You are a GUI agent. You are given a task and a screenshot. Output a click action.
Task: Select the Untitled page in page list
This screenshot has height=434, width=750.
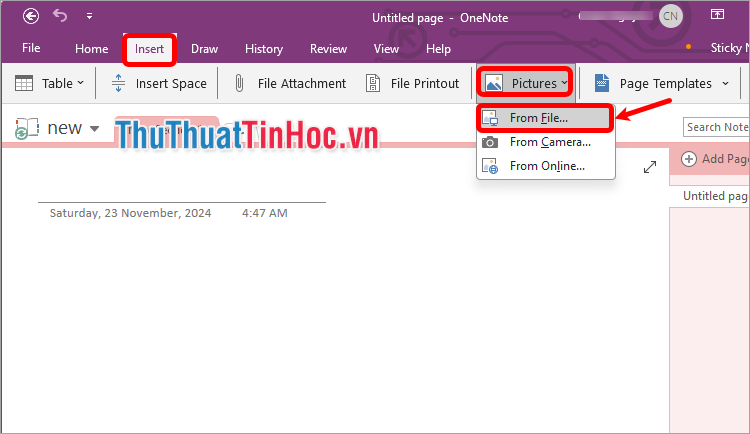click(710, 196)
